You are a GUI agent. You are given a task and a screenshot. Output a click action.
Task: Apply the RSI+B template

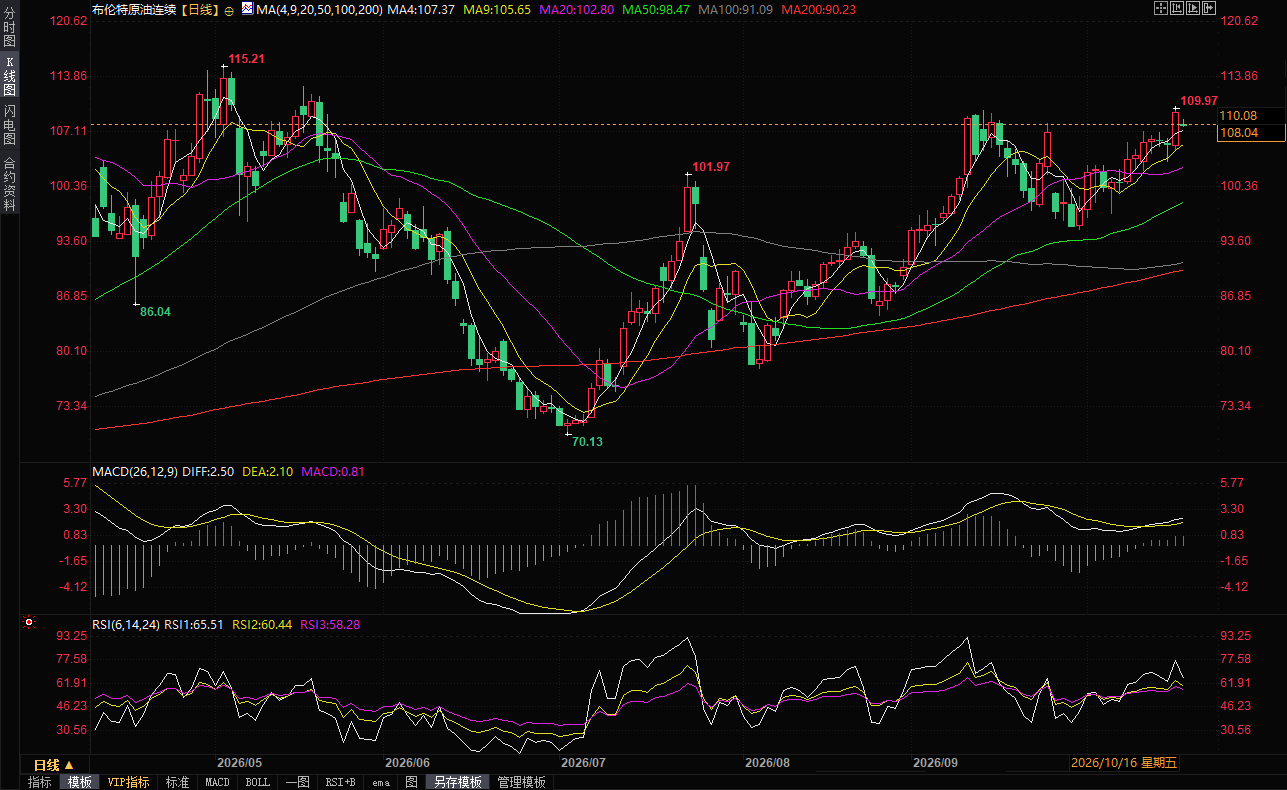pos(341,782)
